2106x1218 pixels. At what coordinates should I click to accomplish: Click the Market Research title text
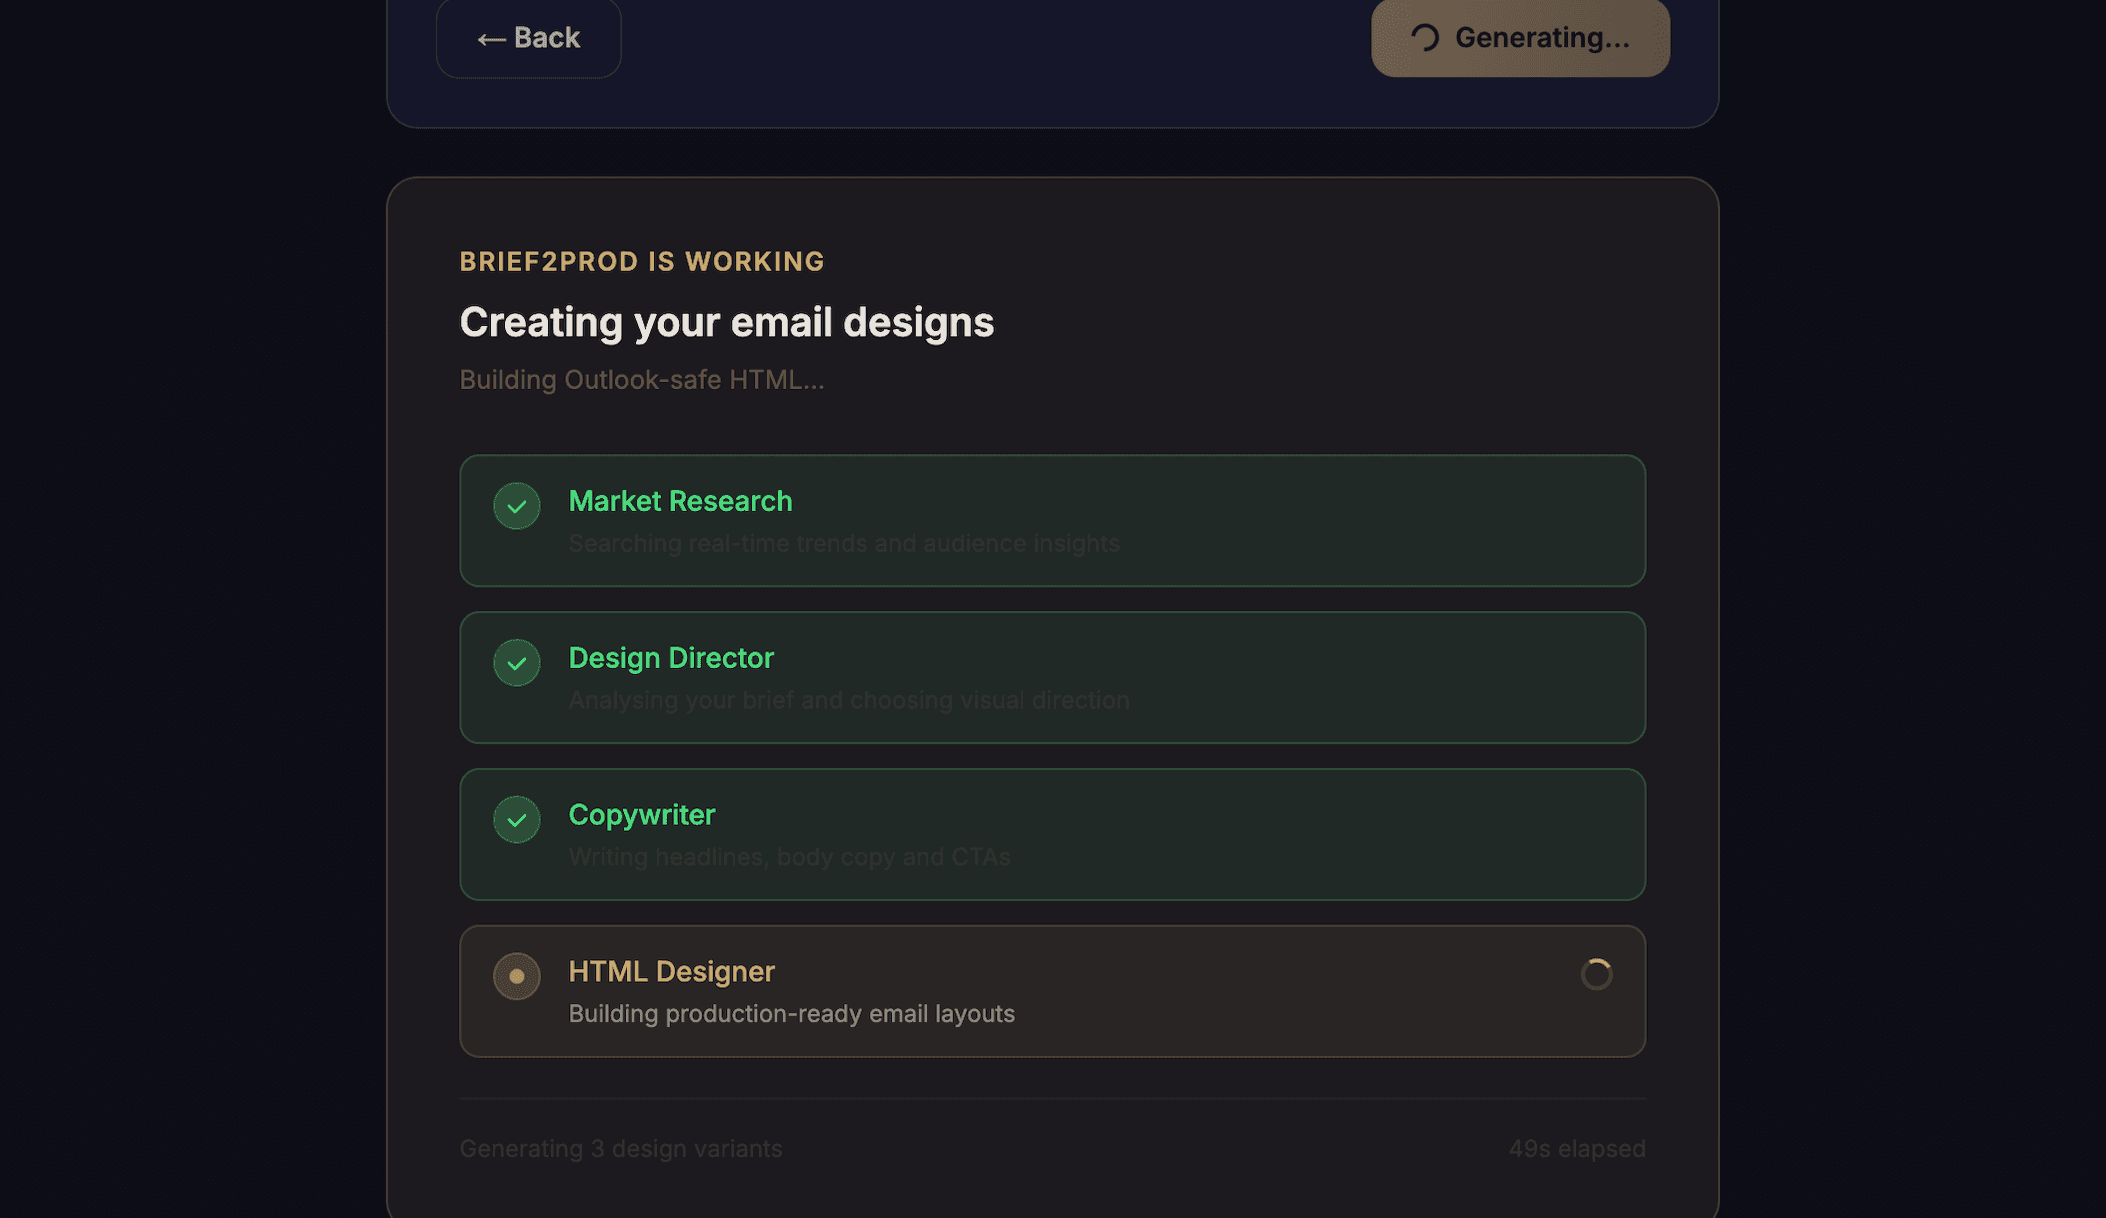tap(680, 501)
